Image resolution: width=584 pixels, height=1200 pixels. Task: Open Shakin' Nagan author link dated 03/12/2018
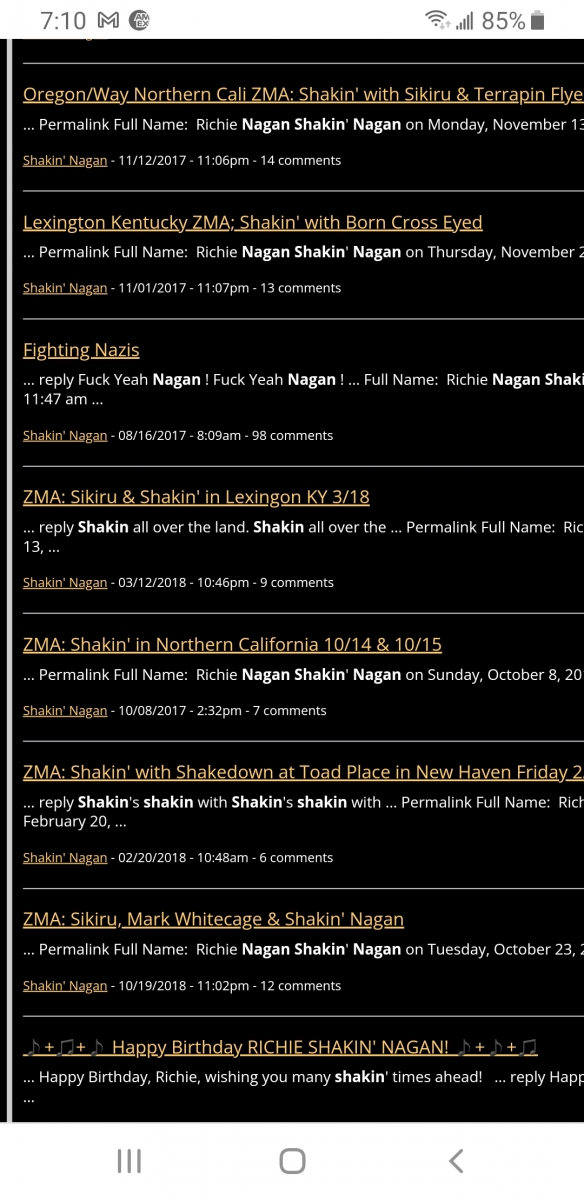65,582
